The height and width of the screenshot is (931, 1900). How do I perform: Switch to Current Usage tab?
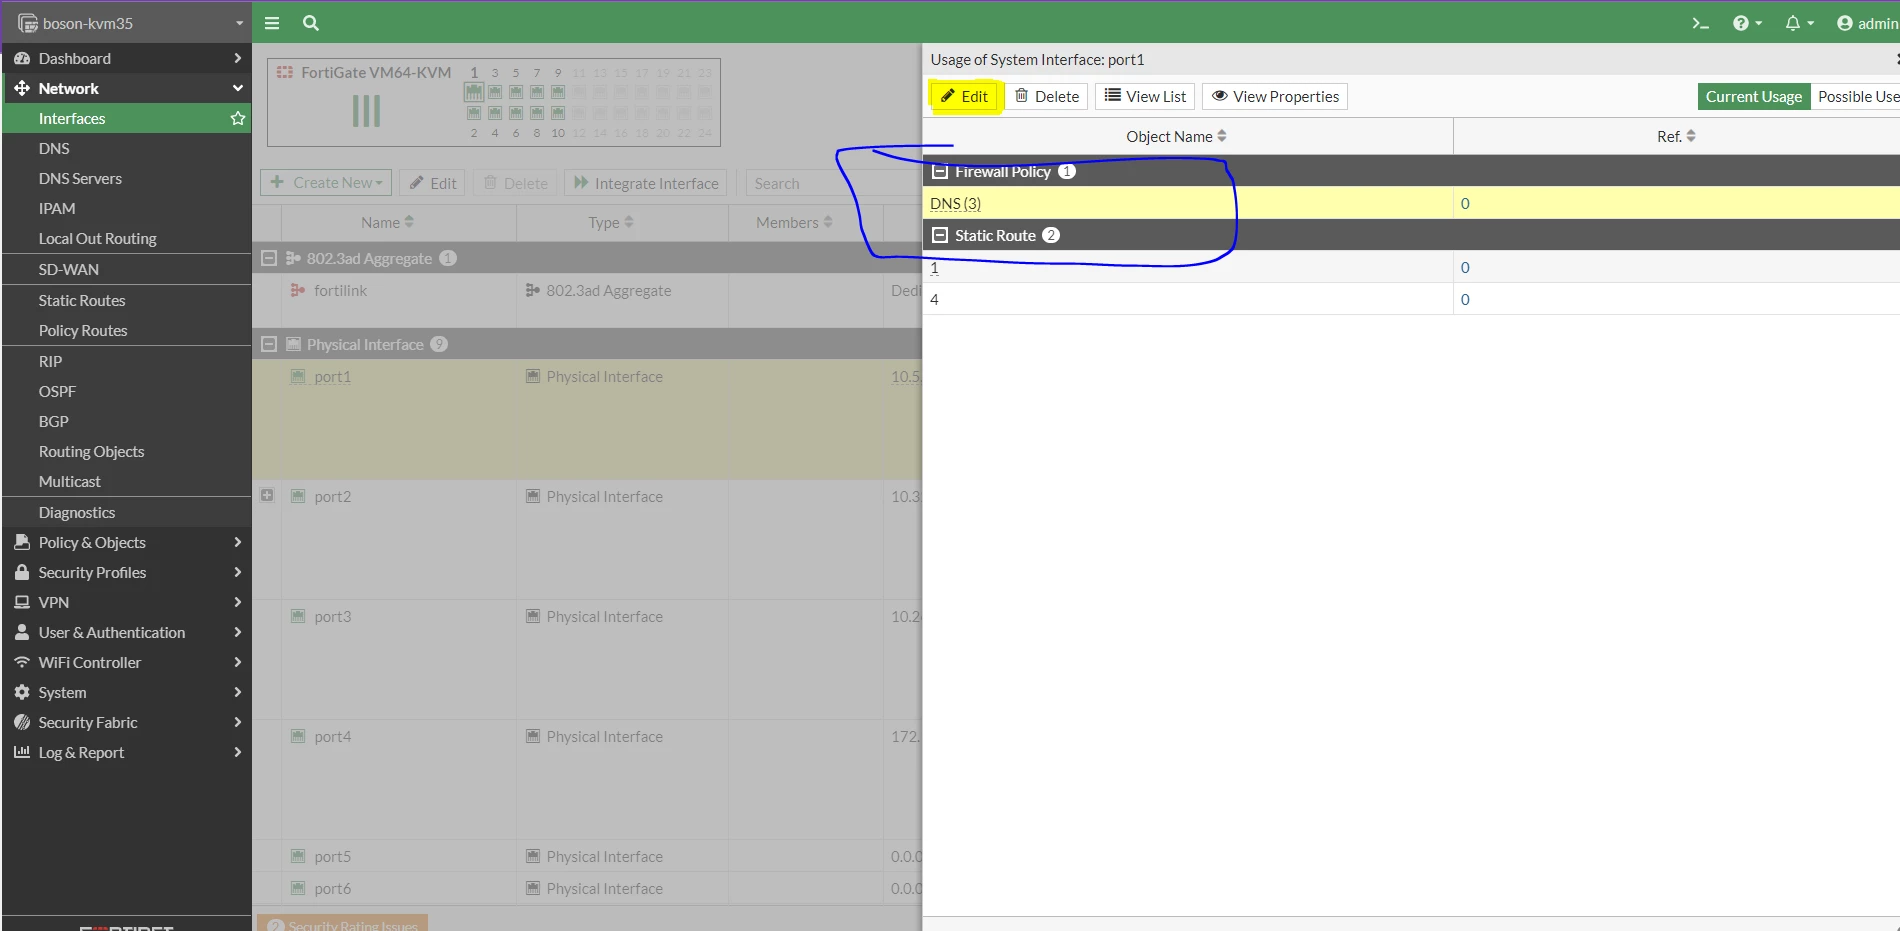pyautogui.click(x=1754, y=96)
